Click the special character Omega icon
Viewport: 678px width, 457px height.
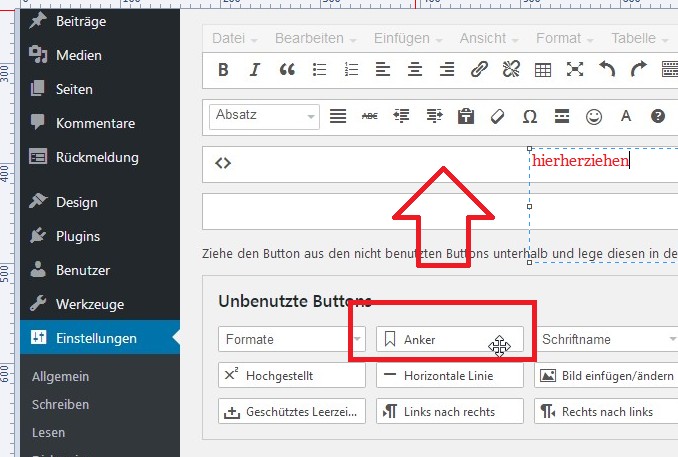(x=530, y=116)
